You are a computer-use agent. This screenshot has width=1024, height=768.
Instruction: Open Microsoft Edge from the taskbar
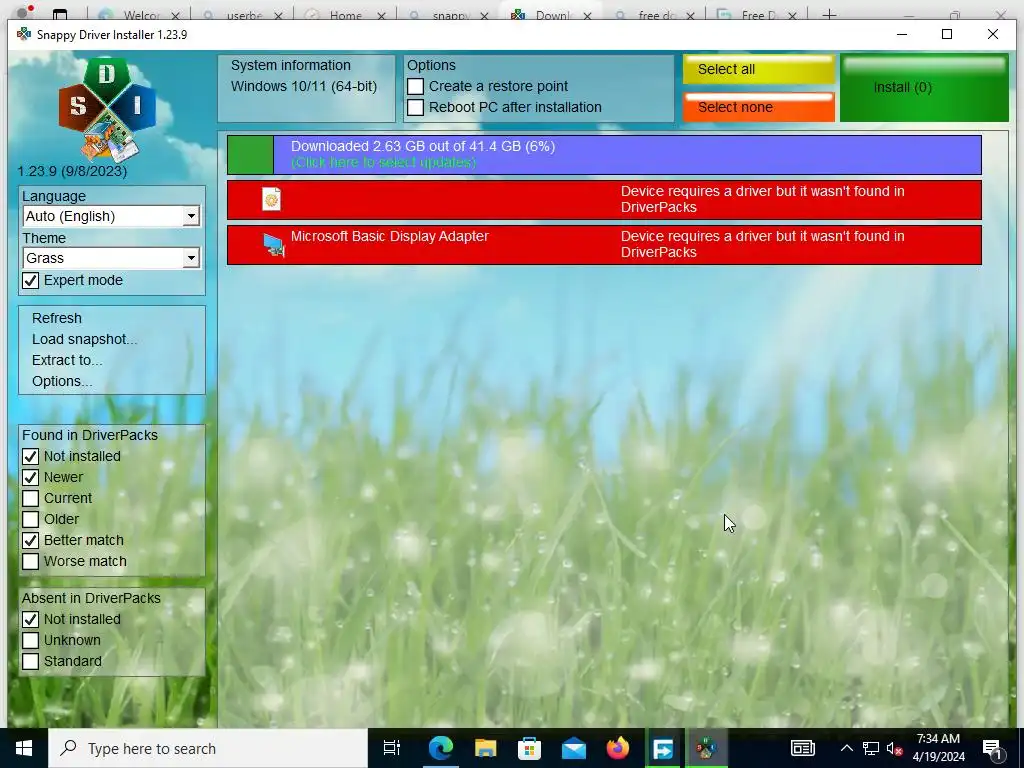tap(441, 748)
